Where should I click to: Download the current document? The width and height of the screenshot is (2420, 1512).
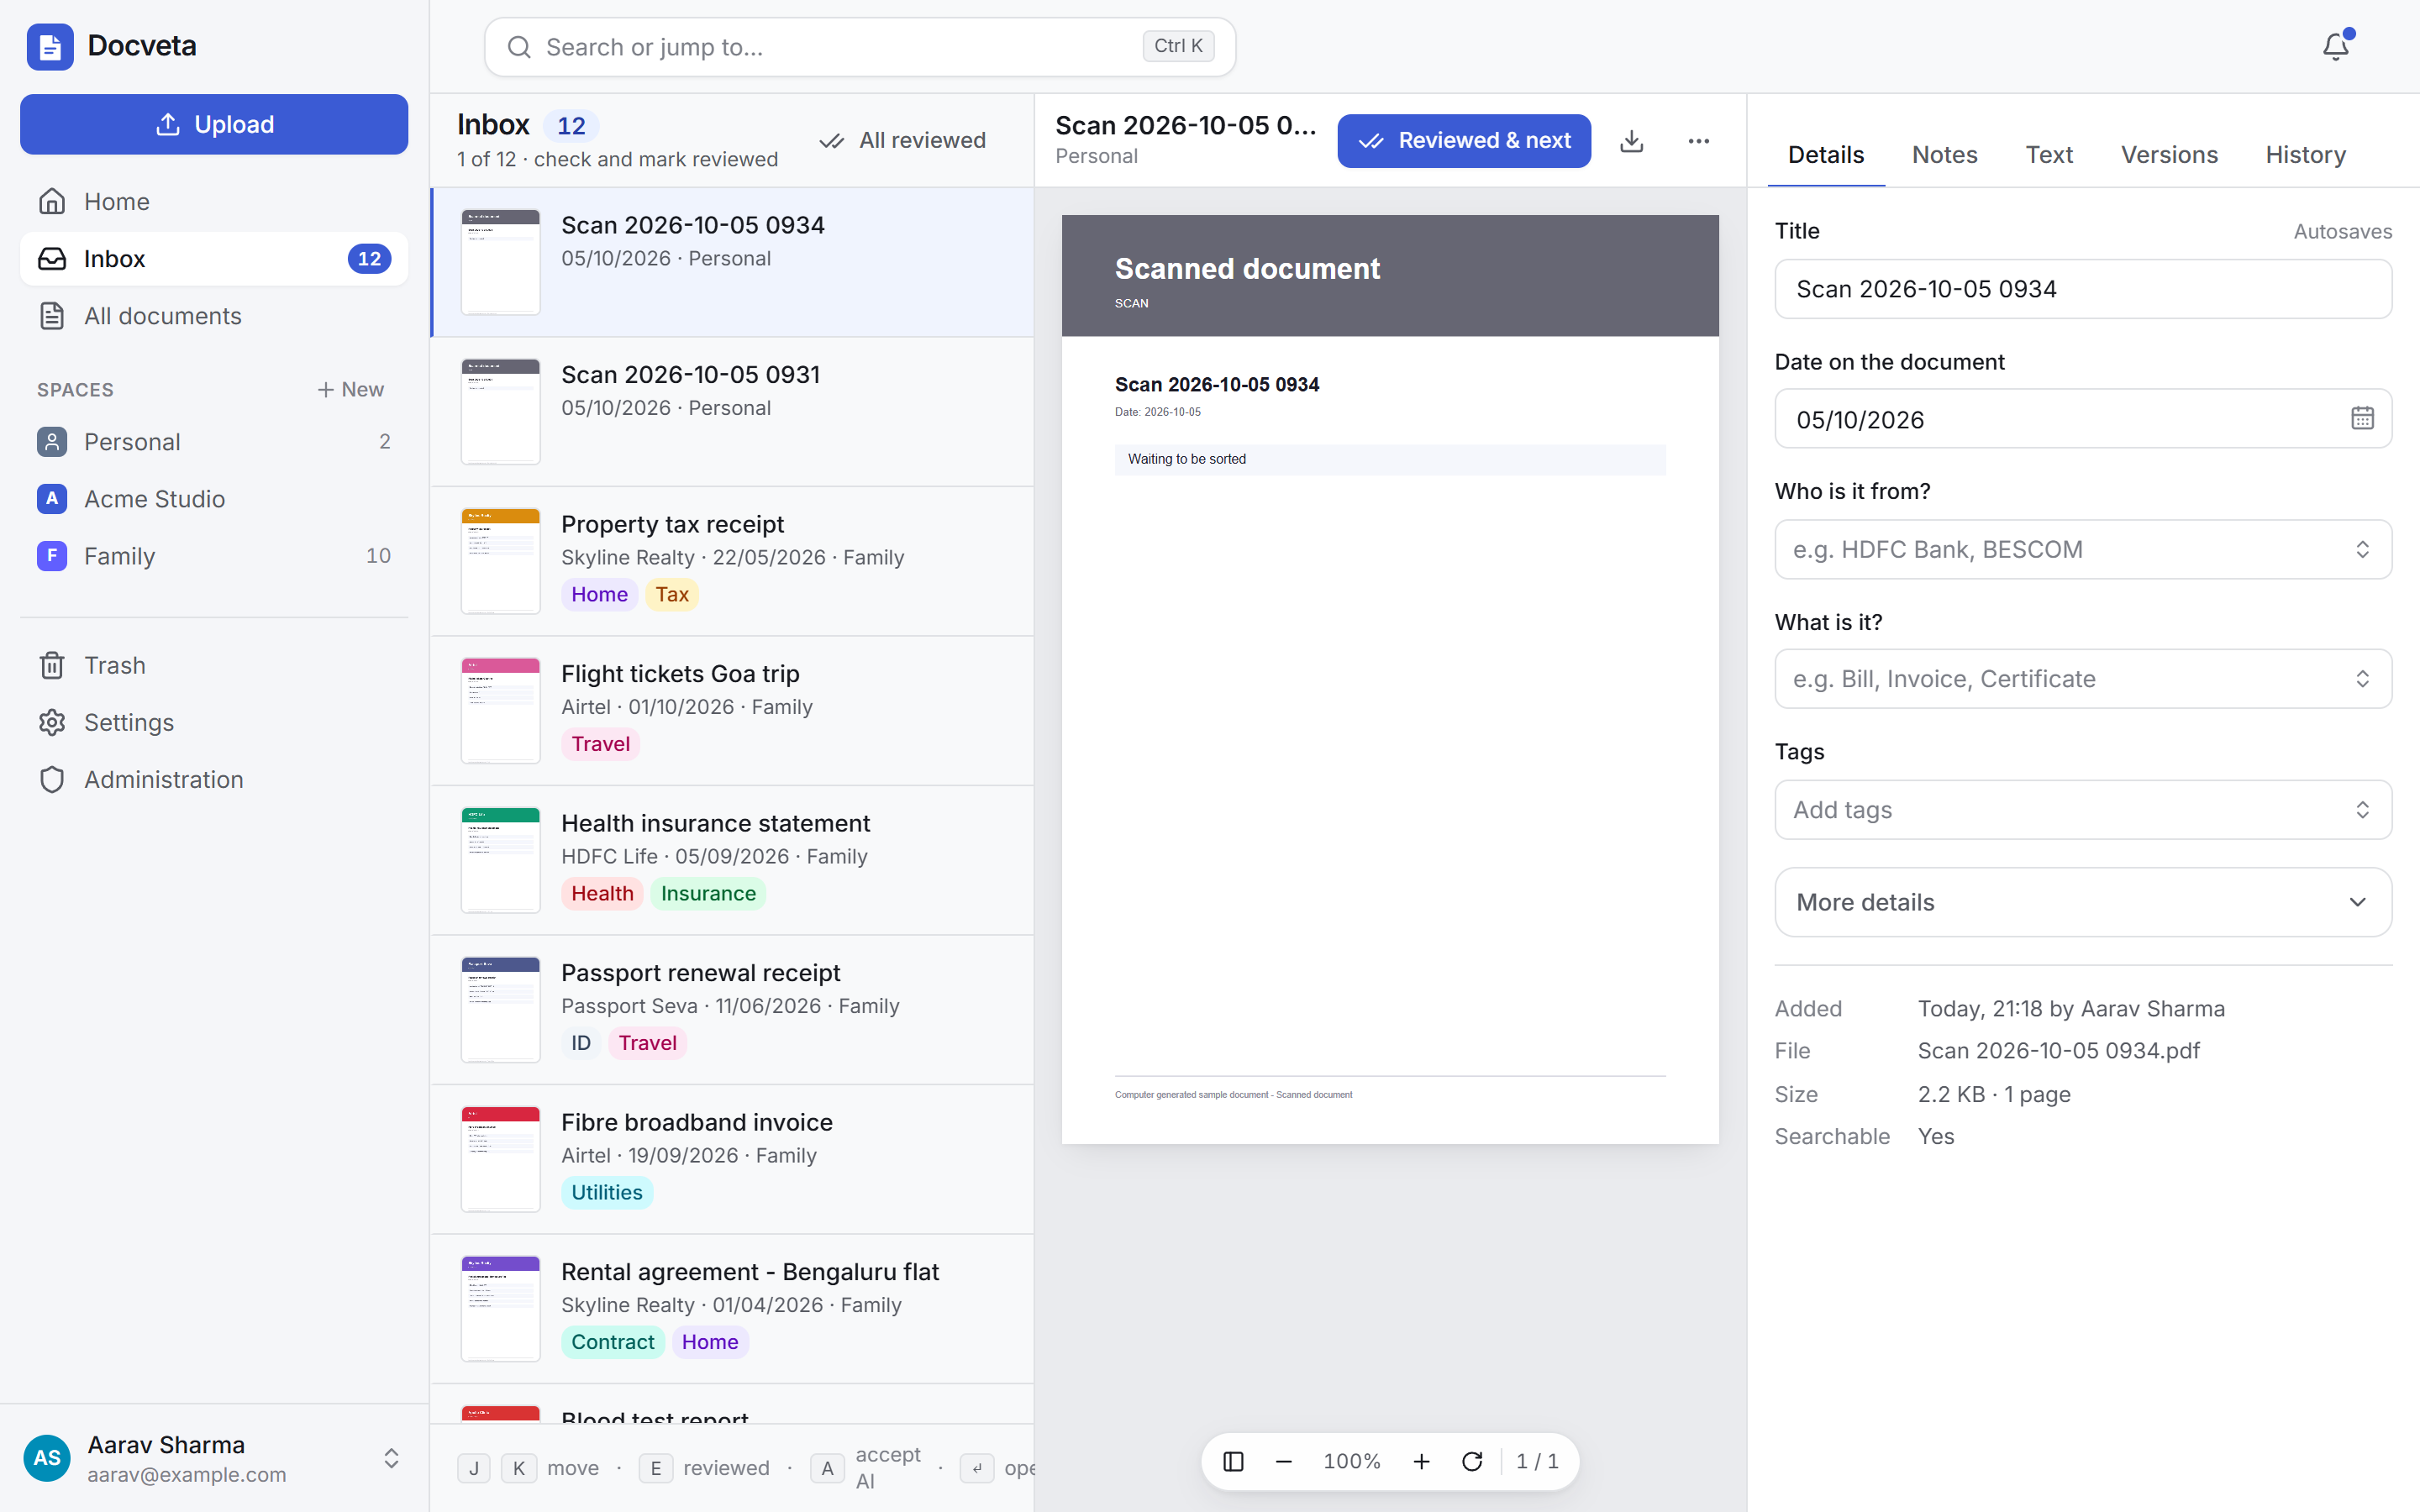pos(1631,141)
